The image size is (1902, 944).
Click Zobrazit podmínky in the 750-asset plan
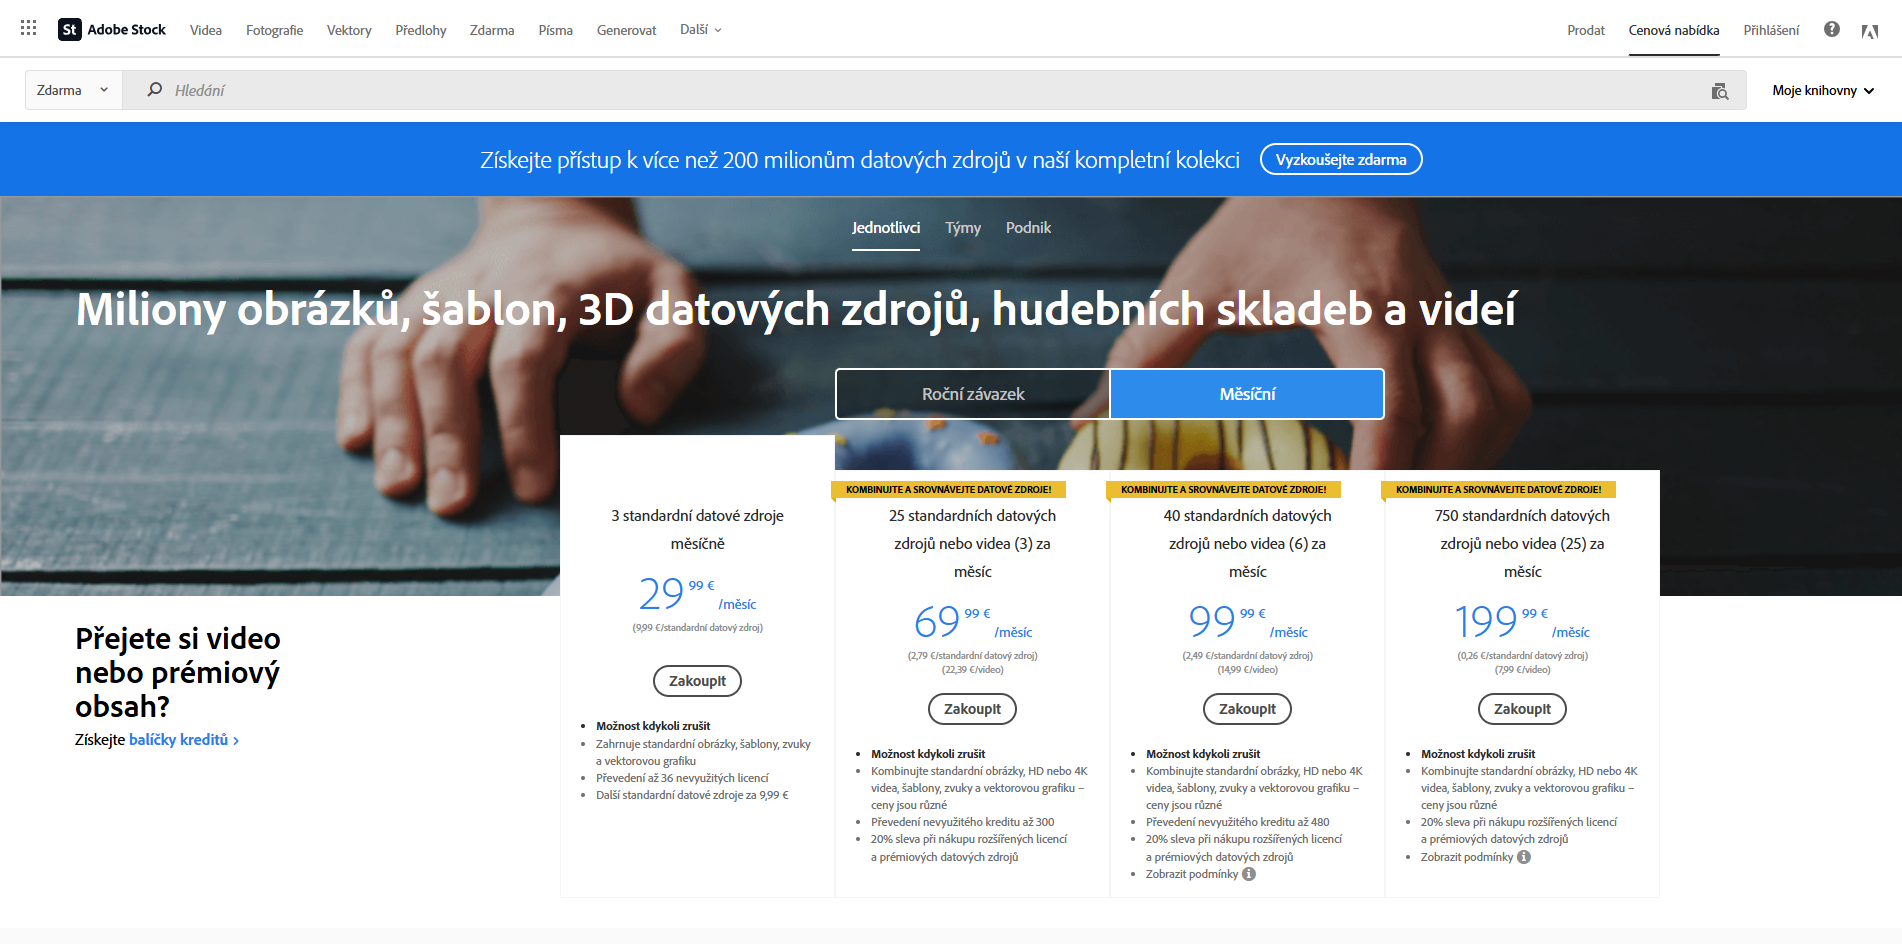coord(1467,857)
